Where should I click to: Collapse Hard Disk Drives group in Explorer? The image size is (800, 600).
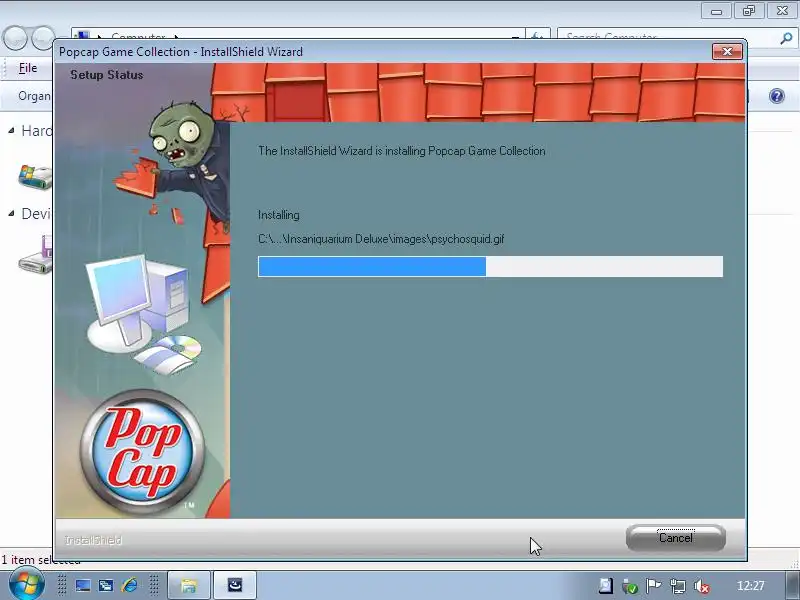point(11,131)
